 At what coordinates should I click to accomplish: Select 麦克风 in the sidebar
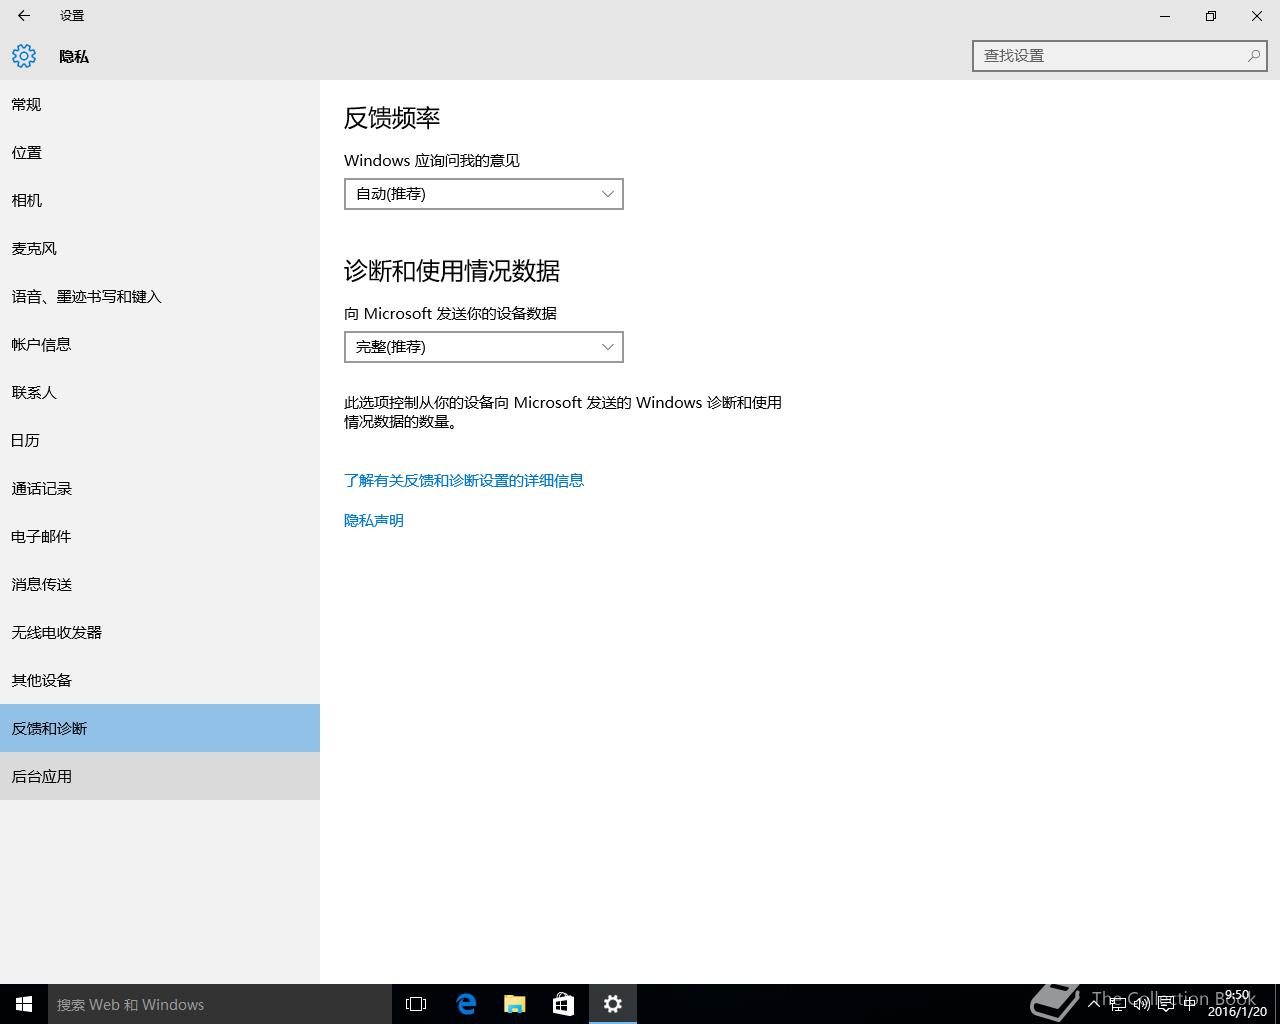click(x=160, y=248)
